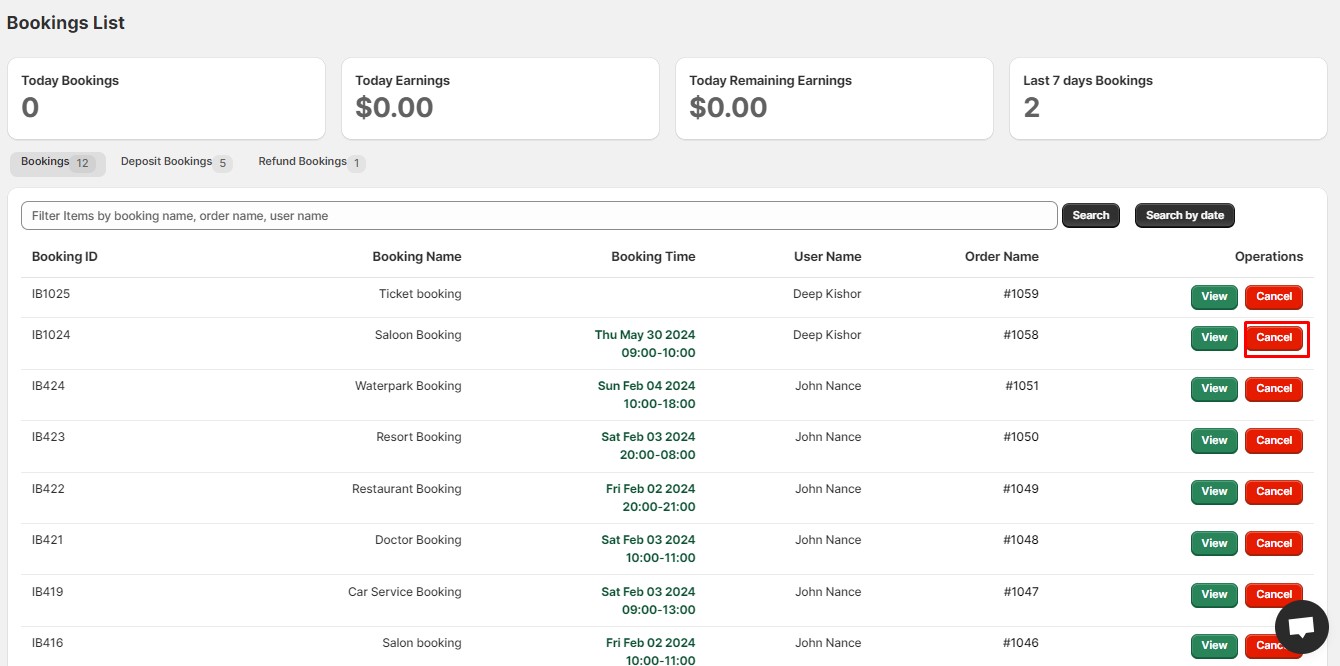
Task: Open the Deposit Bookings tab
Action: 175,162
